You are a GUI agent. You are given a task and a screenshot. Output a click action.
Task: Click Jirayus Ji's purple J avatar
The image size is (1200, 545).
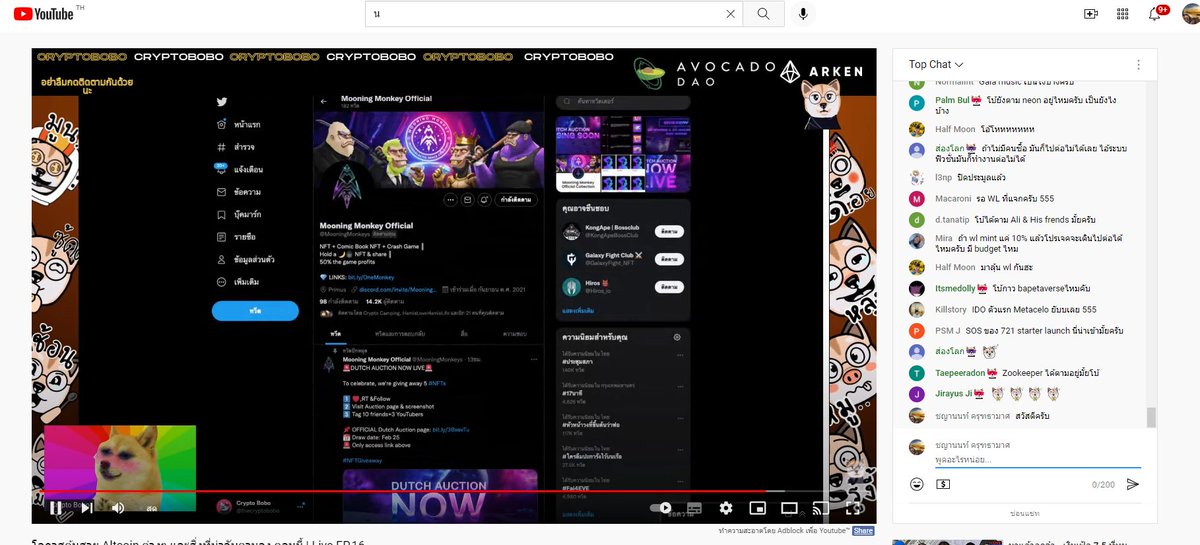coord(916,393)
